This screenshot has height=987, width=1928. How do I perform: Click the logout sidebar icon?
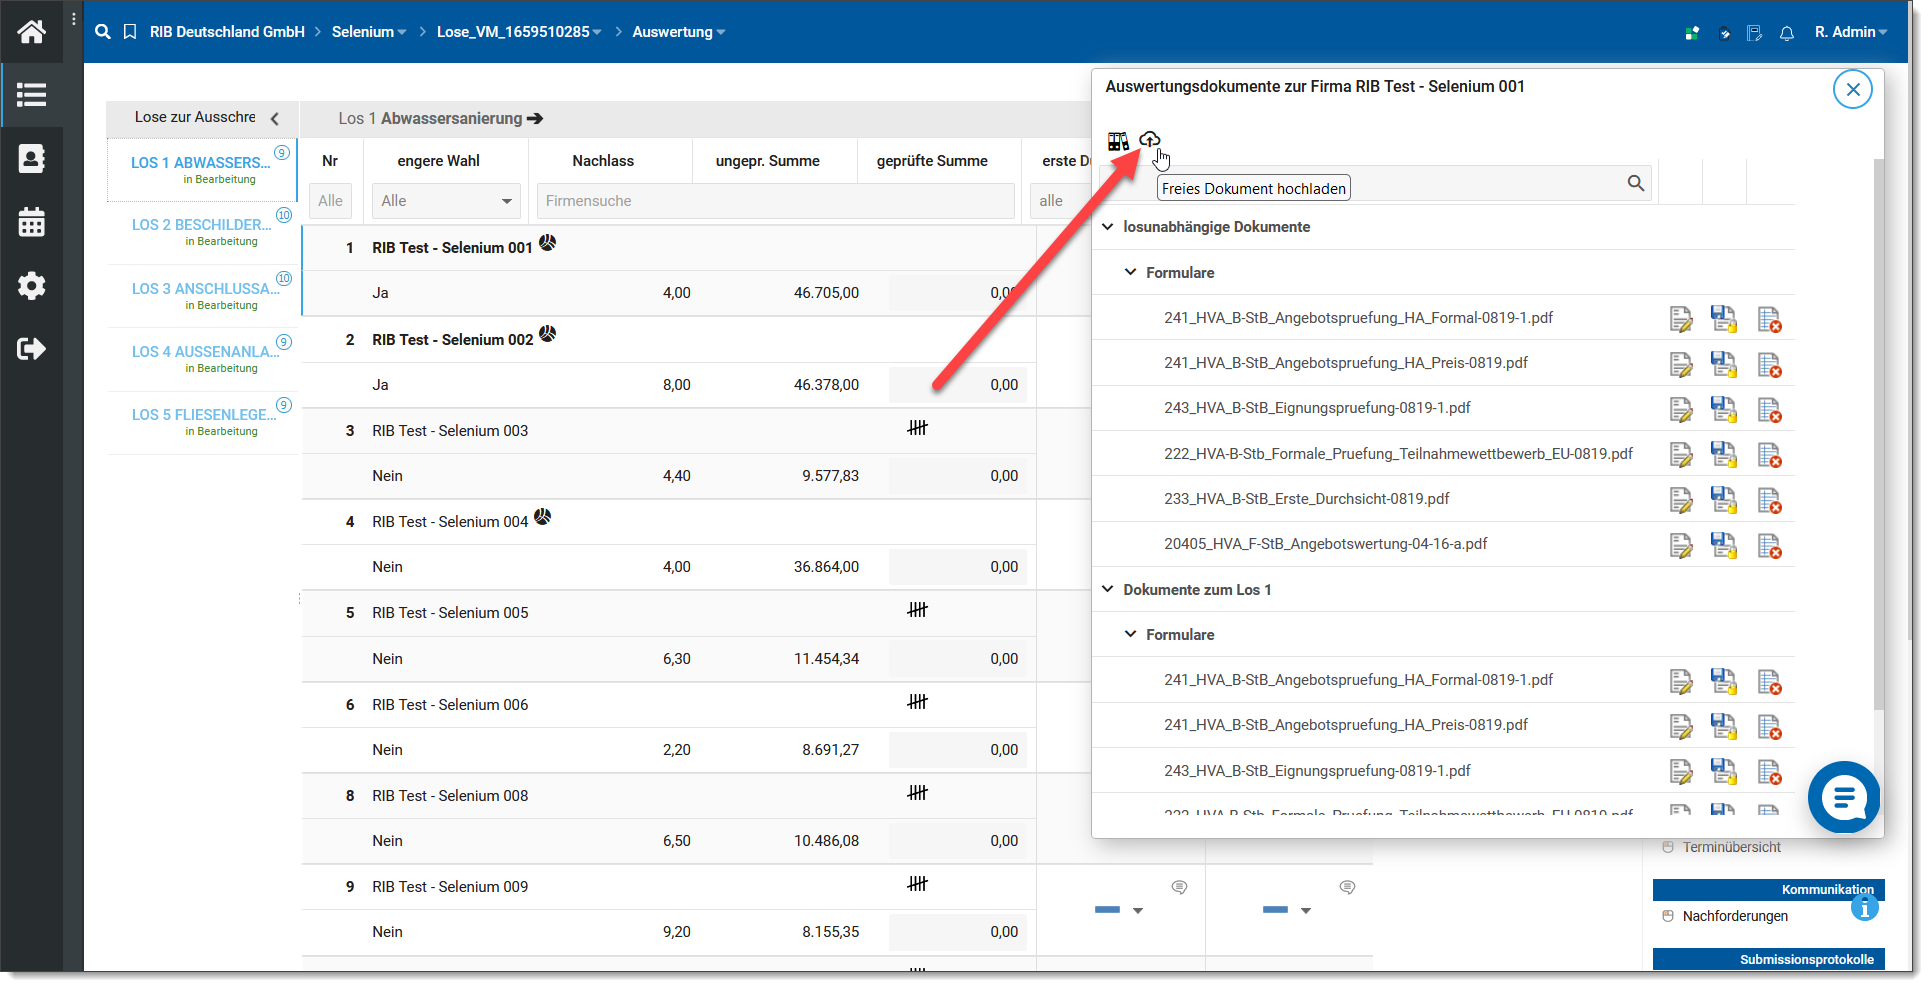(31, 349)
